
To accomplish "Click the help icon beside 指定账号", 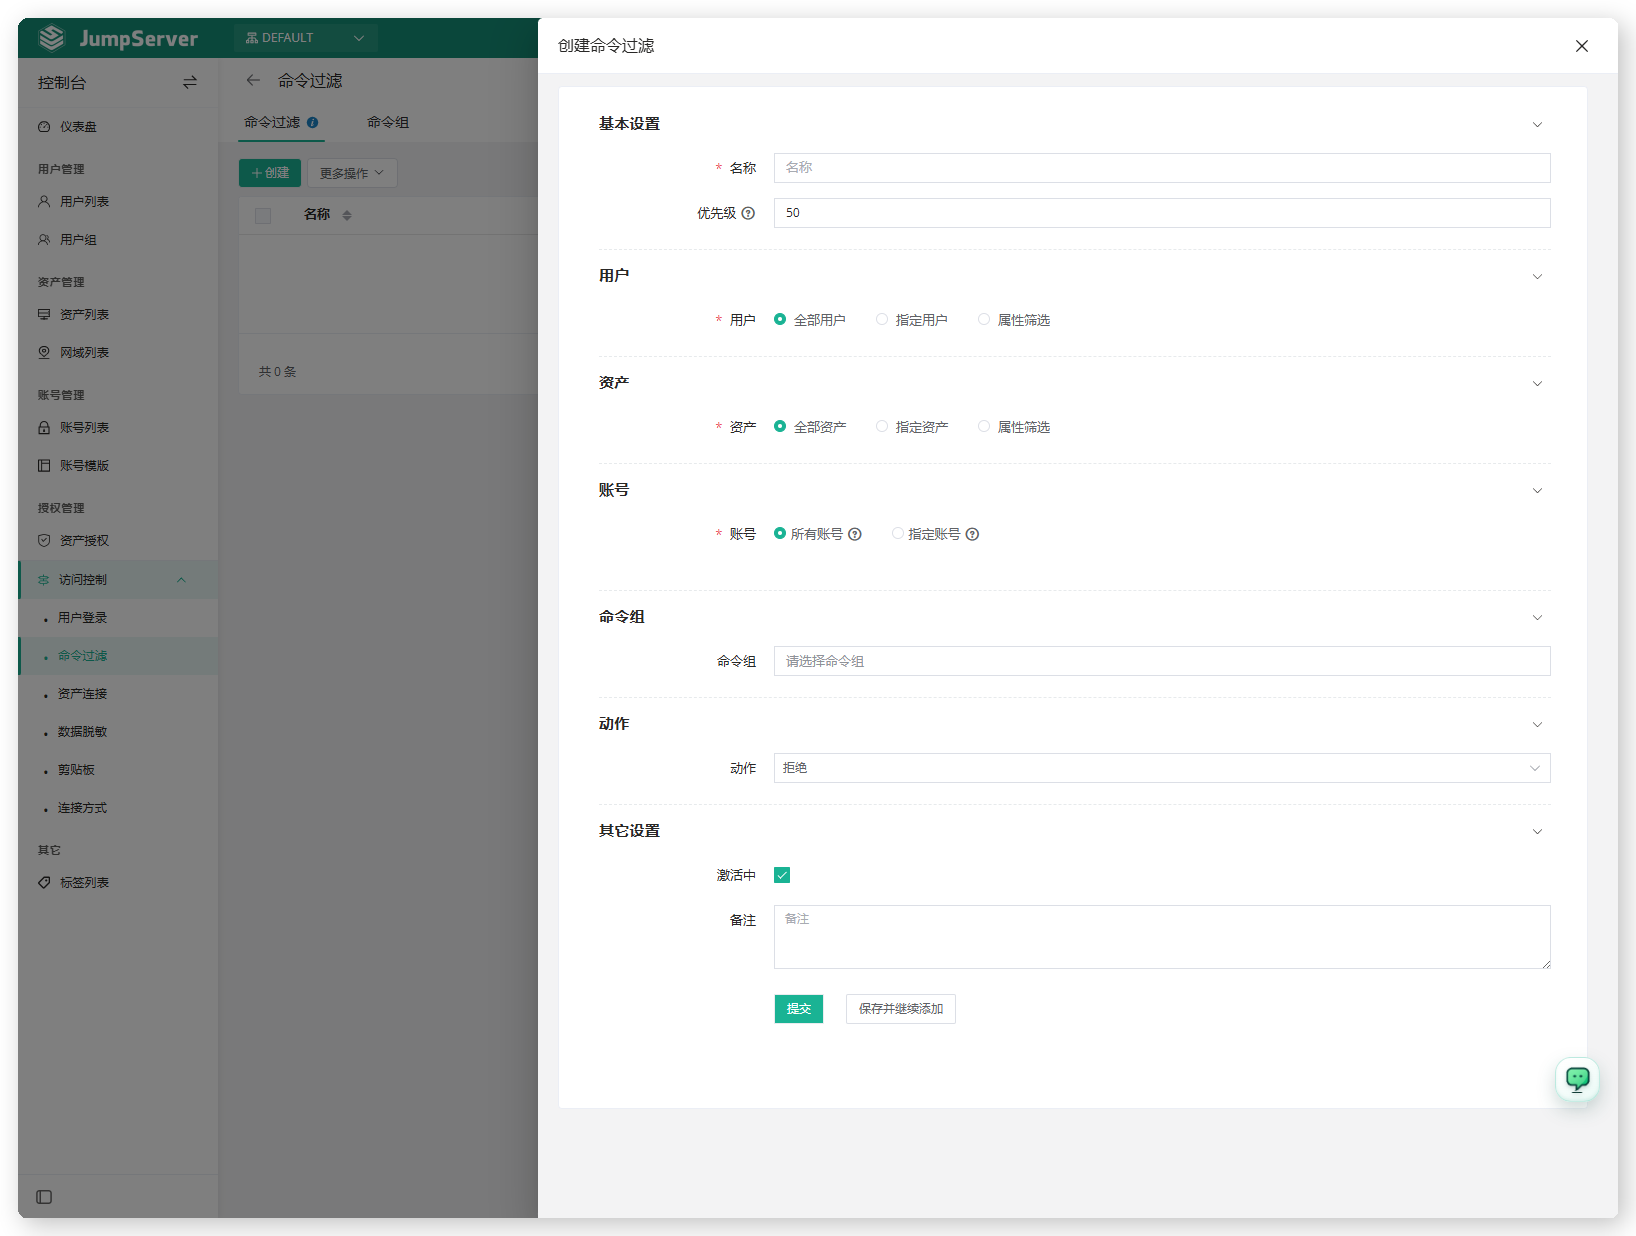I will [x=973, y=534].
